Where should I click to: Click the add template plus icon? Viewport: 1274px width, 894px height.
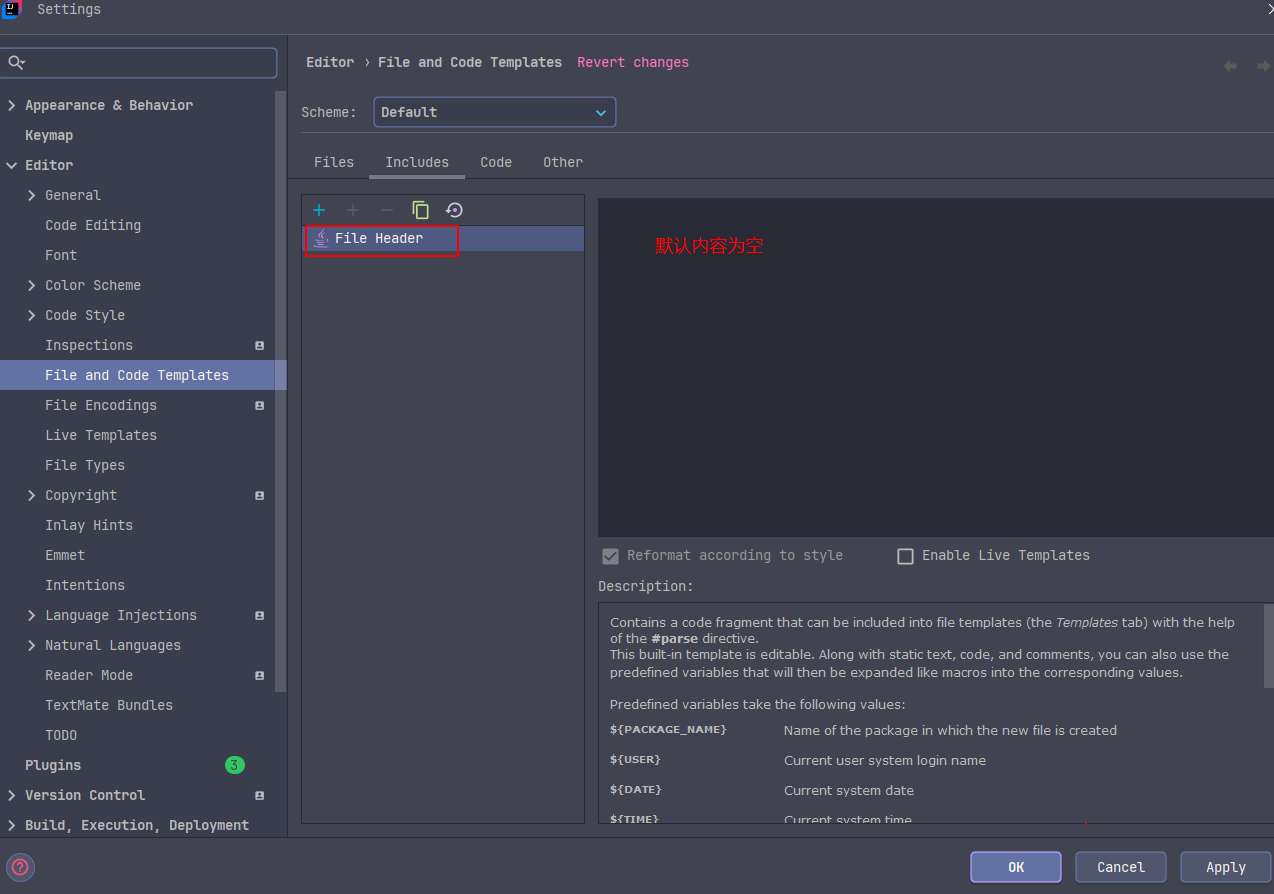[319, 210]
